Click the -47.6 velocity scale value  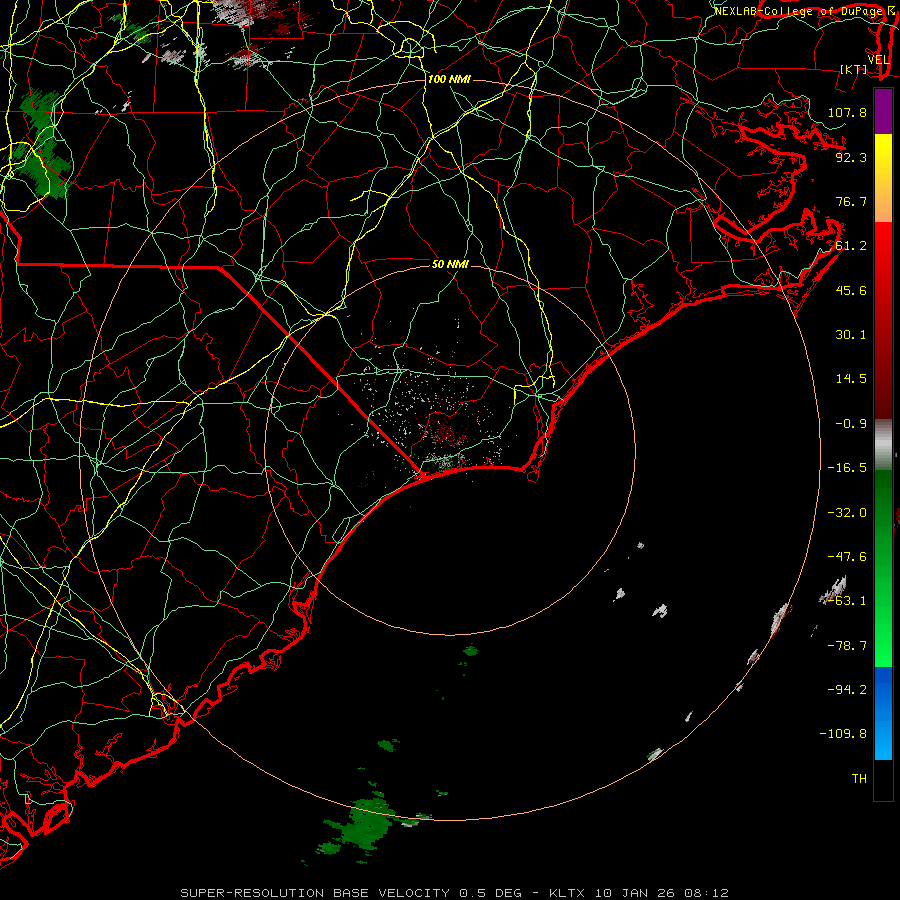(x=847, y=557)
